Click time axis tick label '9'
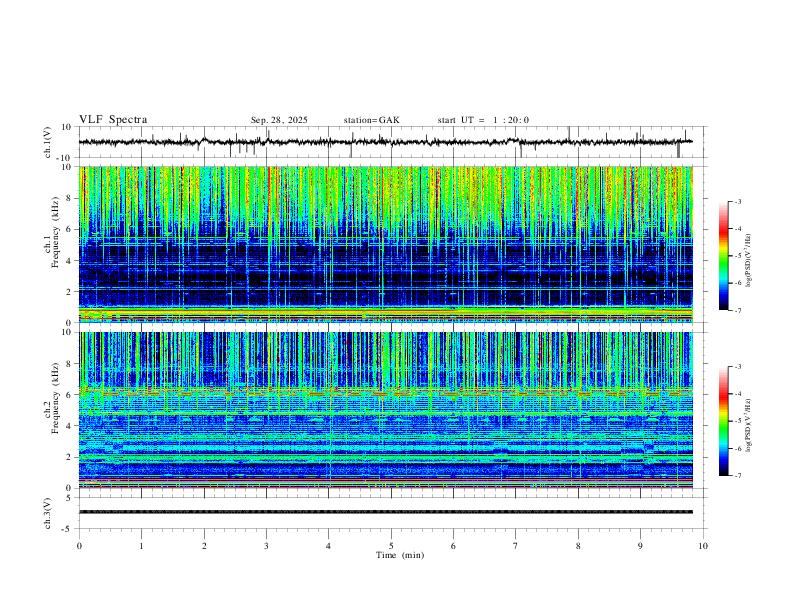Viewport: 792px width, 612px height. pyautogui.click(x=640, y=546)
